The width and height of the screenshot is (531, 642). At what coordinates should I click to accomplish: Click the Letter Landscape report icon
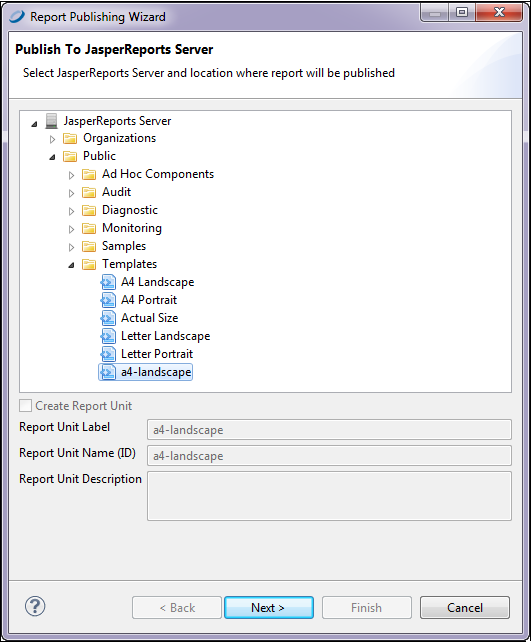(x=108, y=336)
